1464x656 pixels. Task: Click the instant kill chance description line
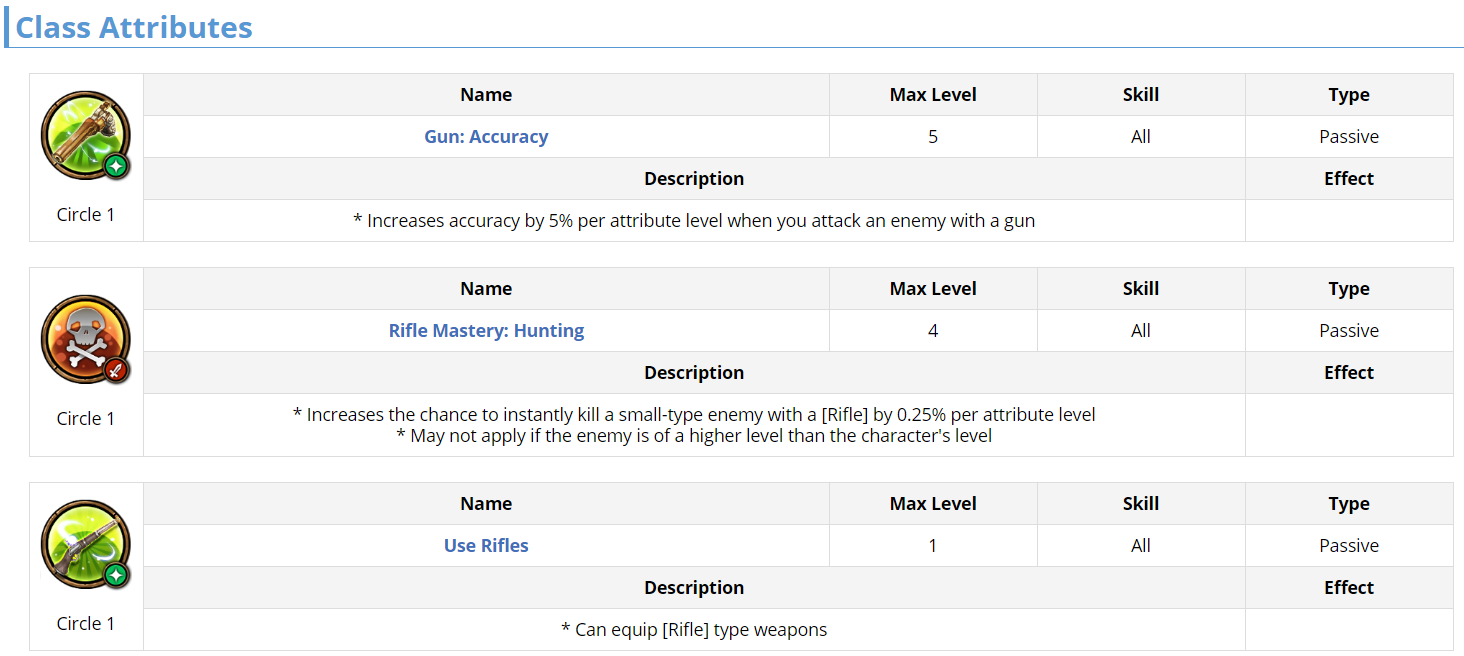[x=694, y=414]
